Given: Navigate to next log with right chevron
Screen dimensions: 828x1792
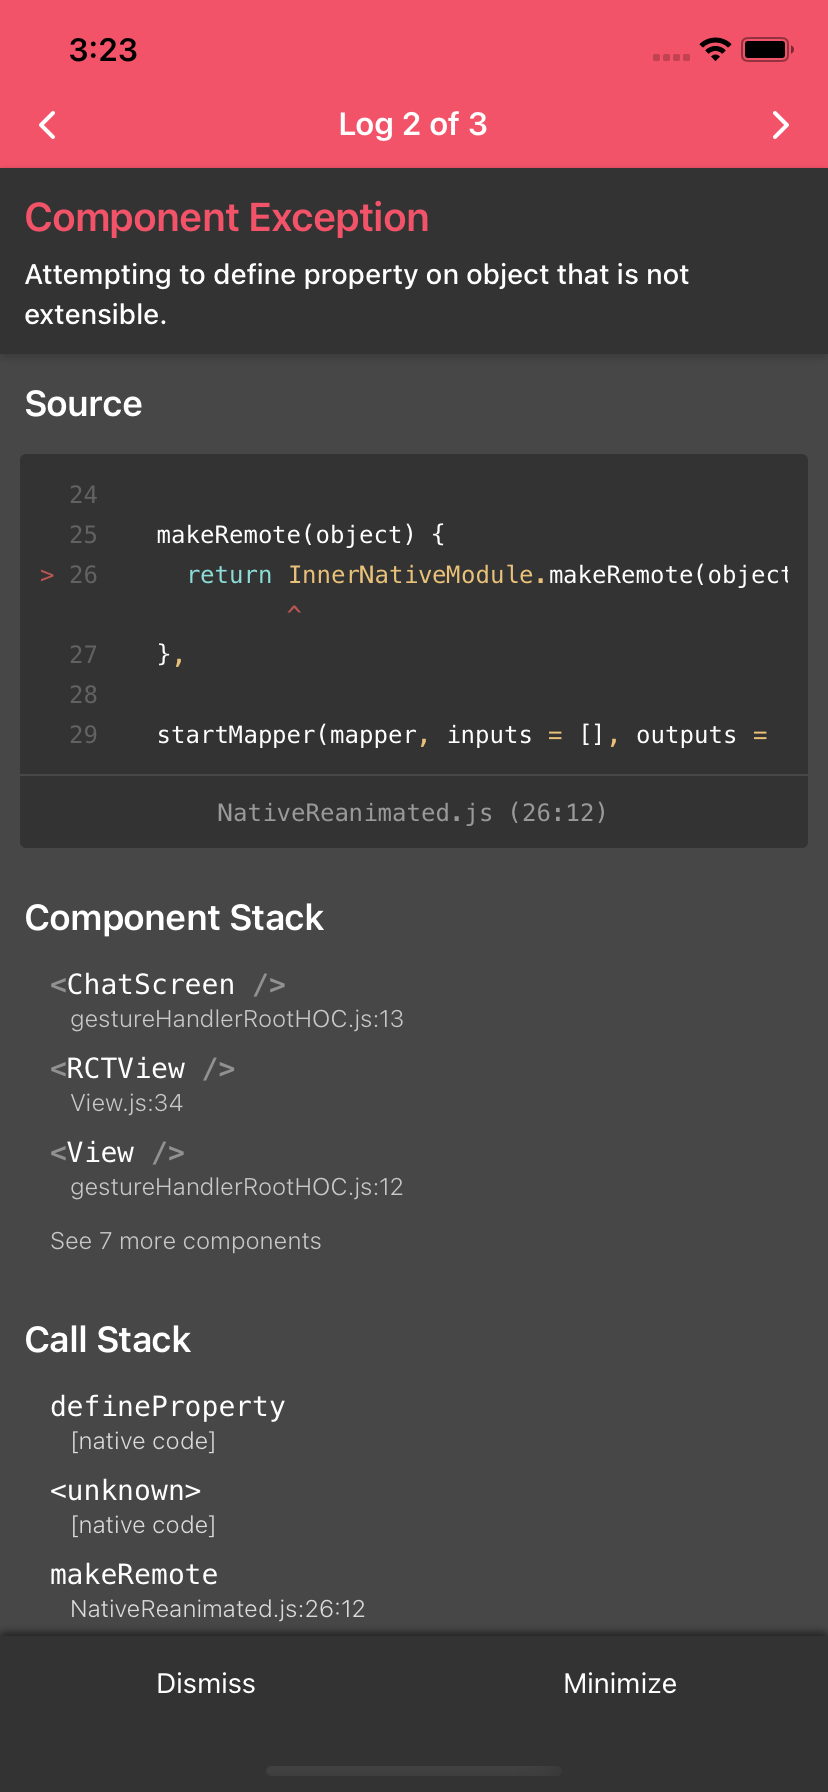Looking at the screenshot, I should pos(780,125).
